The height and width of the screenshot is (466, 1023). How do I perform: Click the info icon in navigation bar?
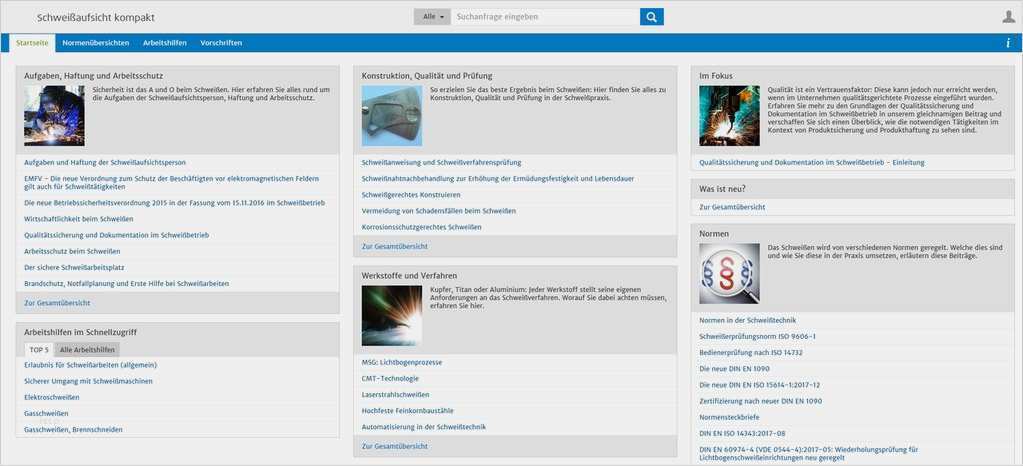(x=1007, y=43)
